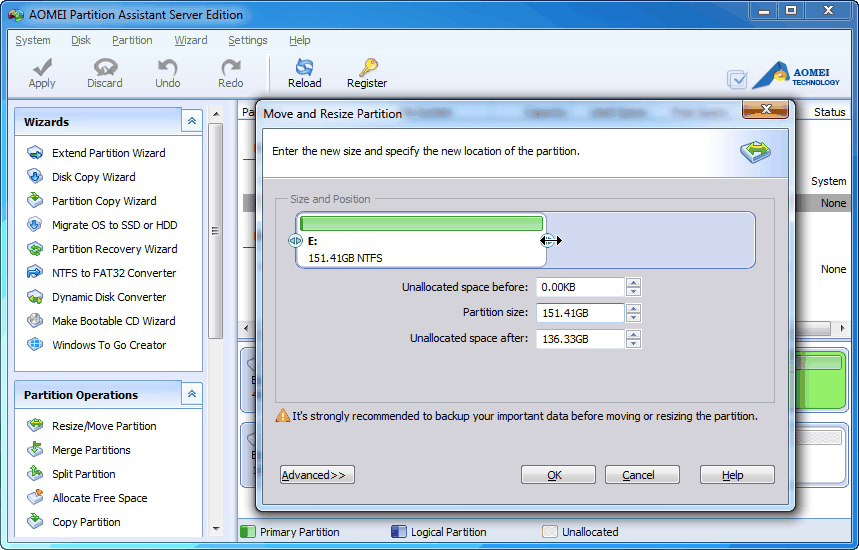
Task: Decrease unallocated space after value
Action: [634, 343]
